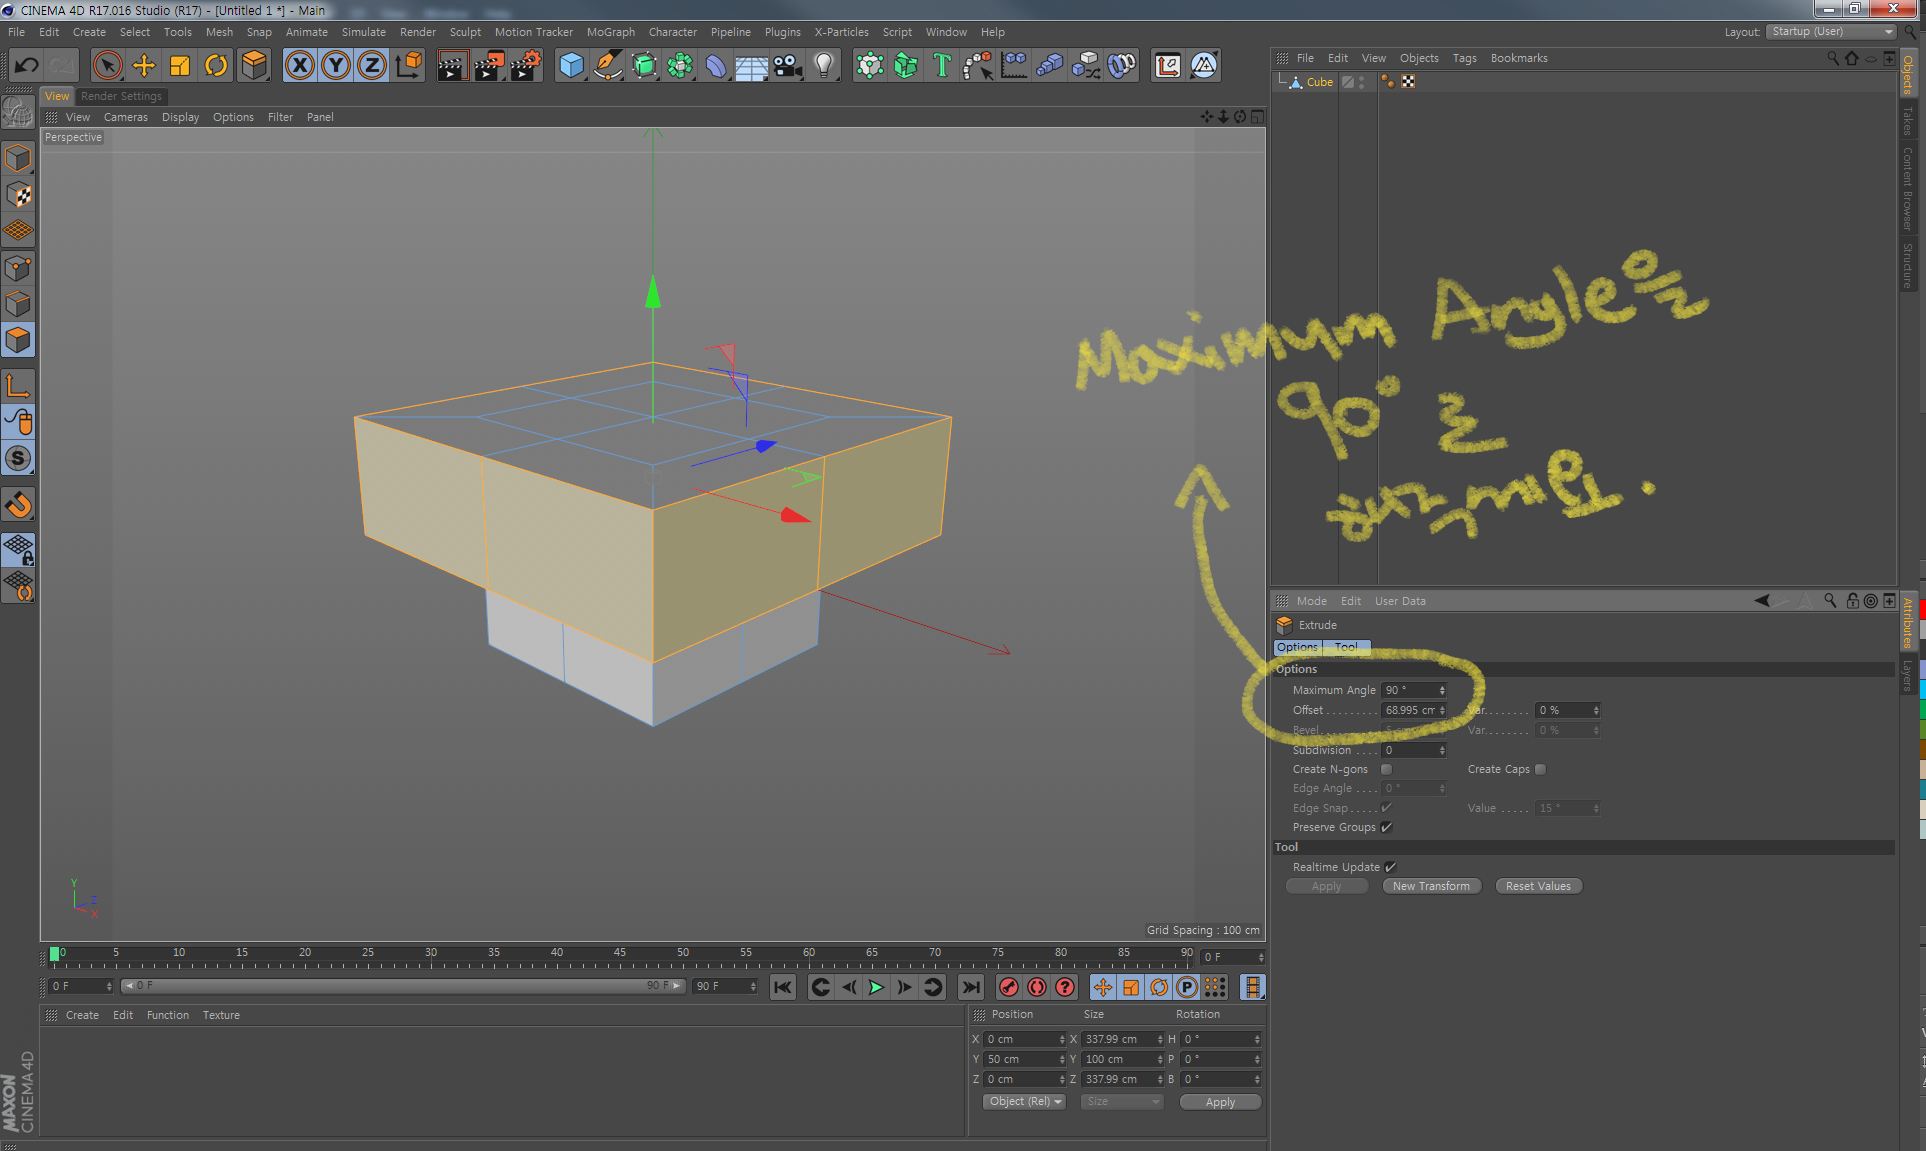Click the magnet workplane icon
1926x1151 pixels.
18,505
